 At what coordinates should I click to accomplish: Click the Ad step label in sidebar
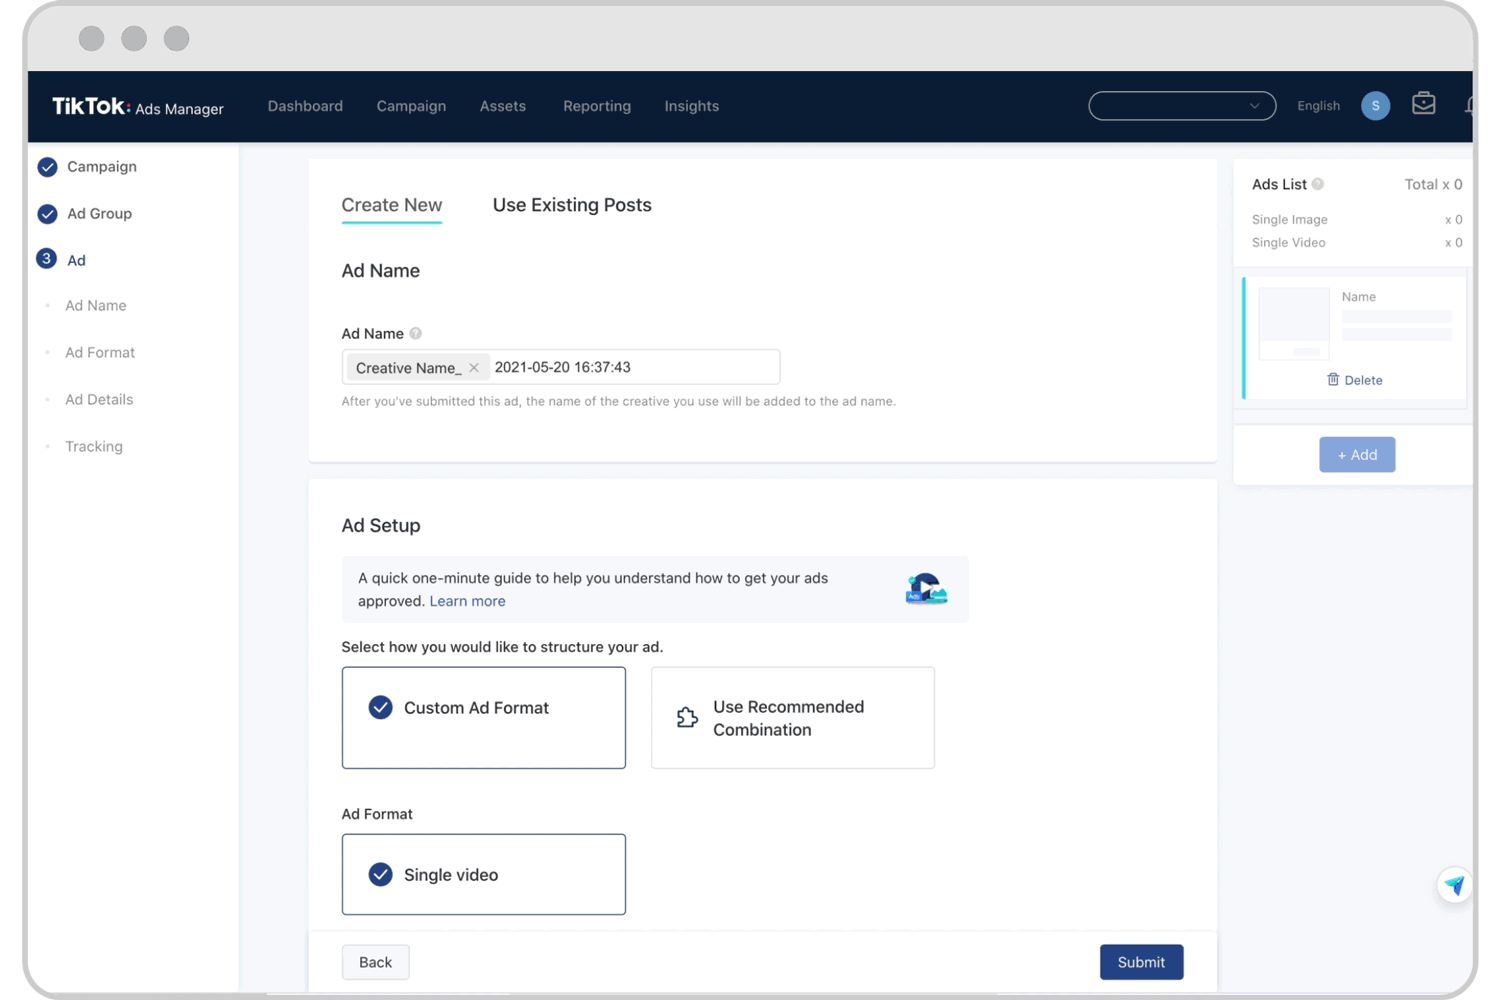point(76,260)
